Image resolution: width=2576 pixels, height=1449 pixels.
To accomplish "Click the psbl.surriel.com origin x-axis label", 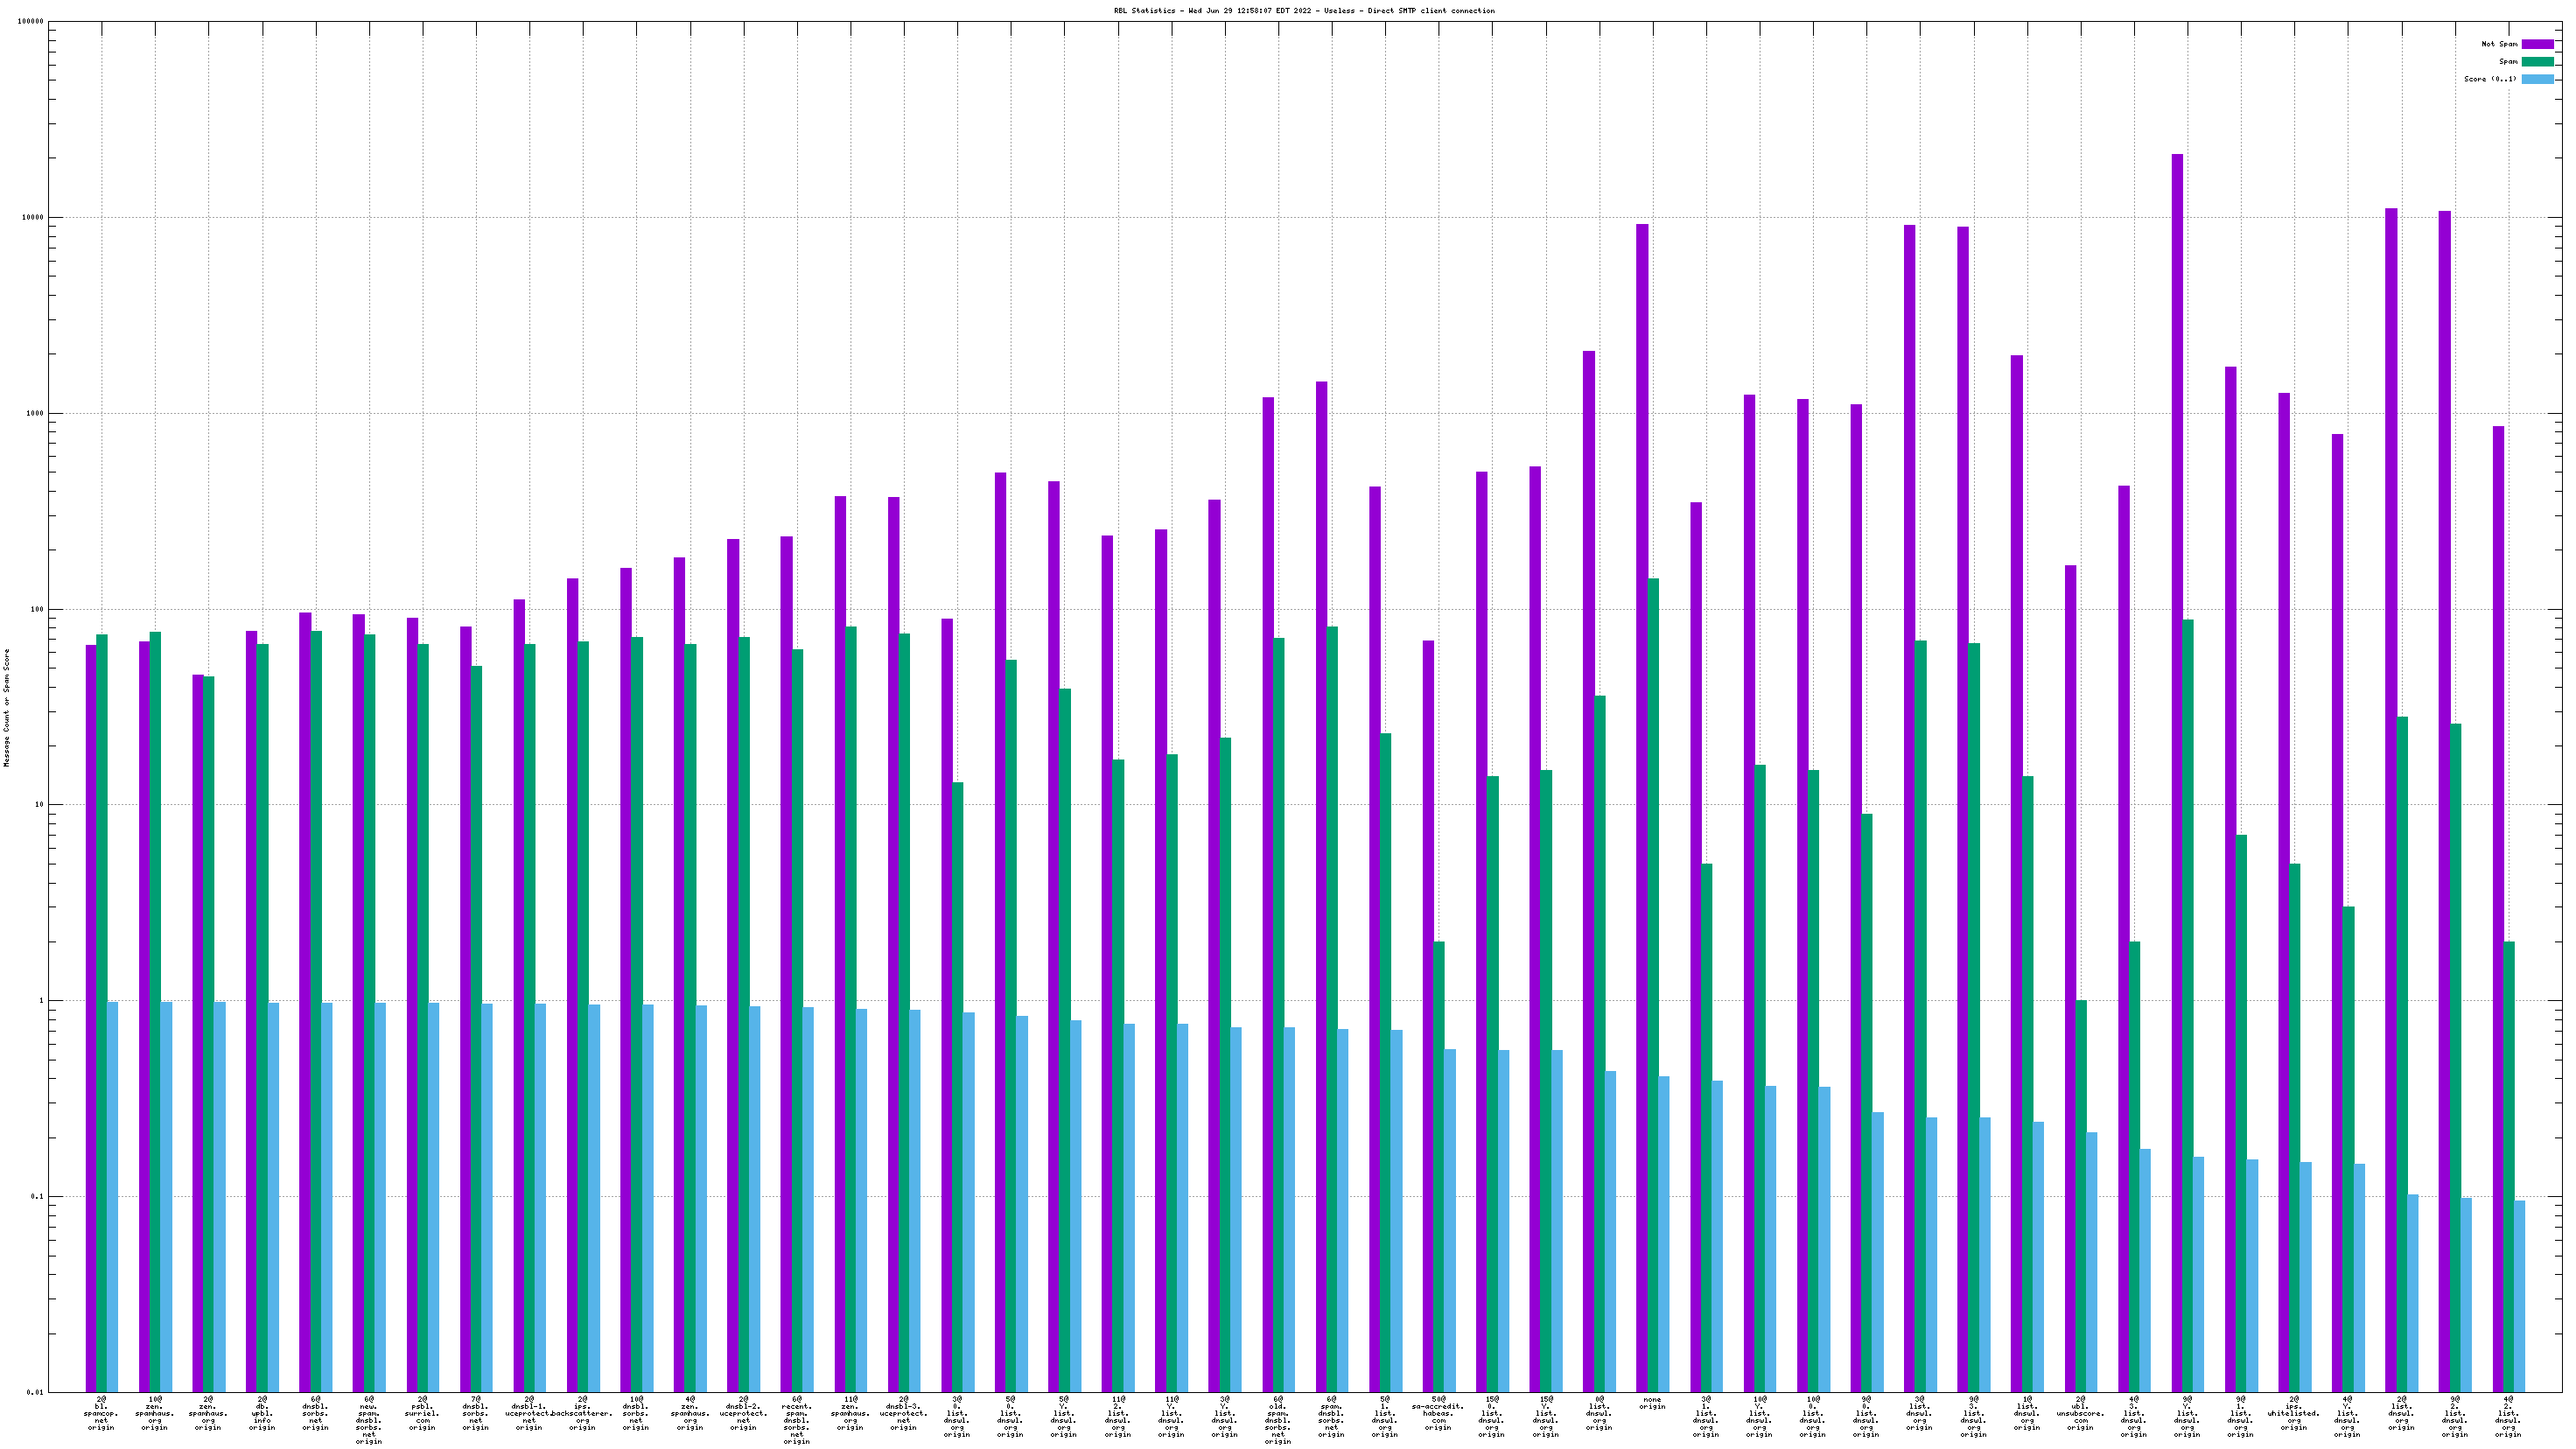I will 422,1413.
